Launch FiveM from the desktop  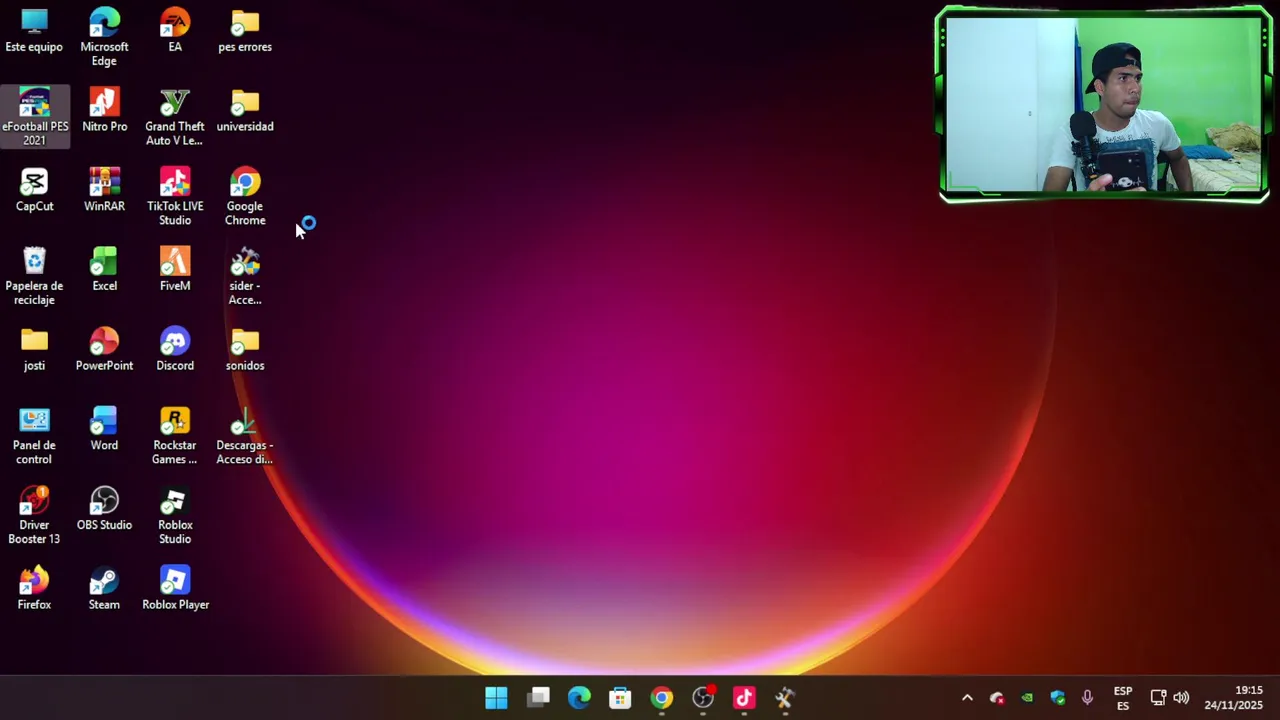175,270
